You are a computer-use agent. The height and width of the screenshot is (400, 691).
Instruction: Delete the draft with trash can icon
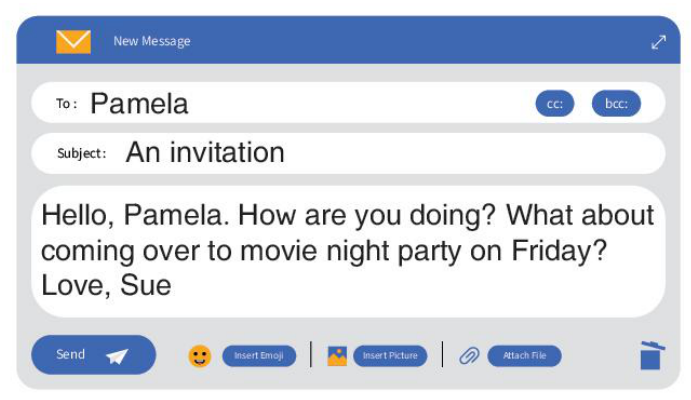(x=652, y=355)
